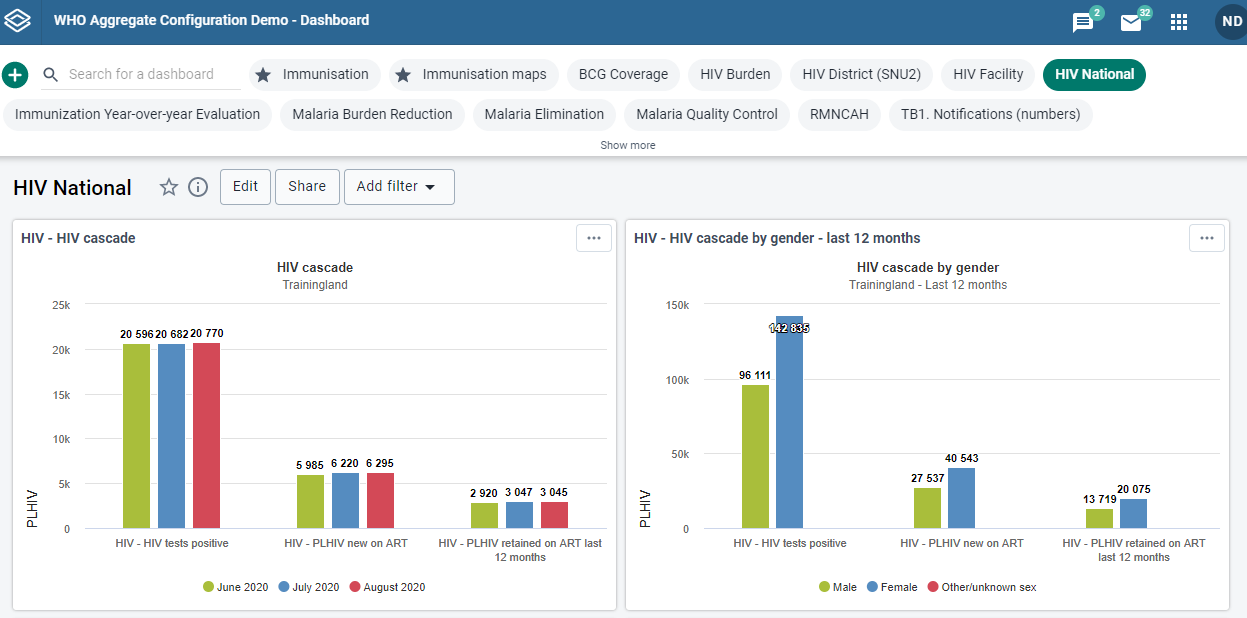Click the DHIS2 logo icon
Image resolution: width=1247 pixels, height=618 pixels.
[18, 20]
